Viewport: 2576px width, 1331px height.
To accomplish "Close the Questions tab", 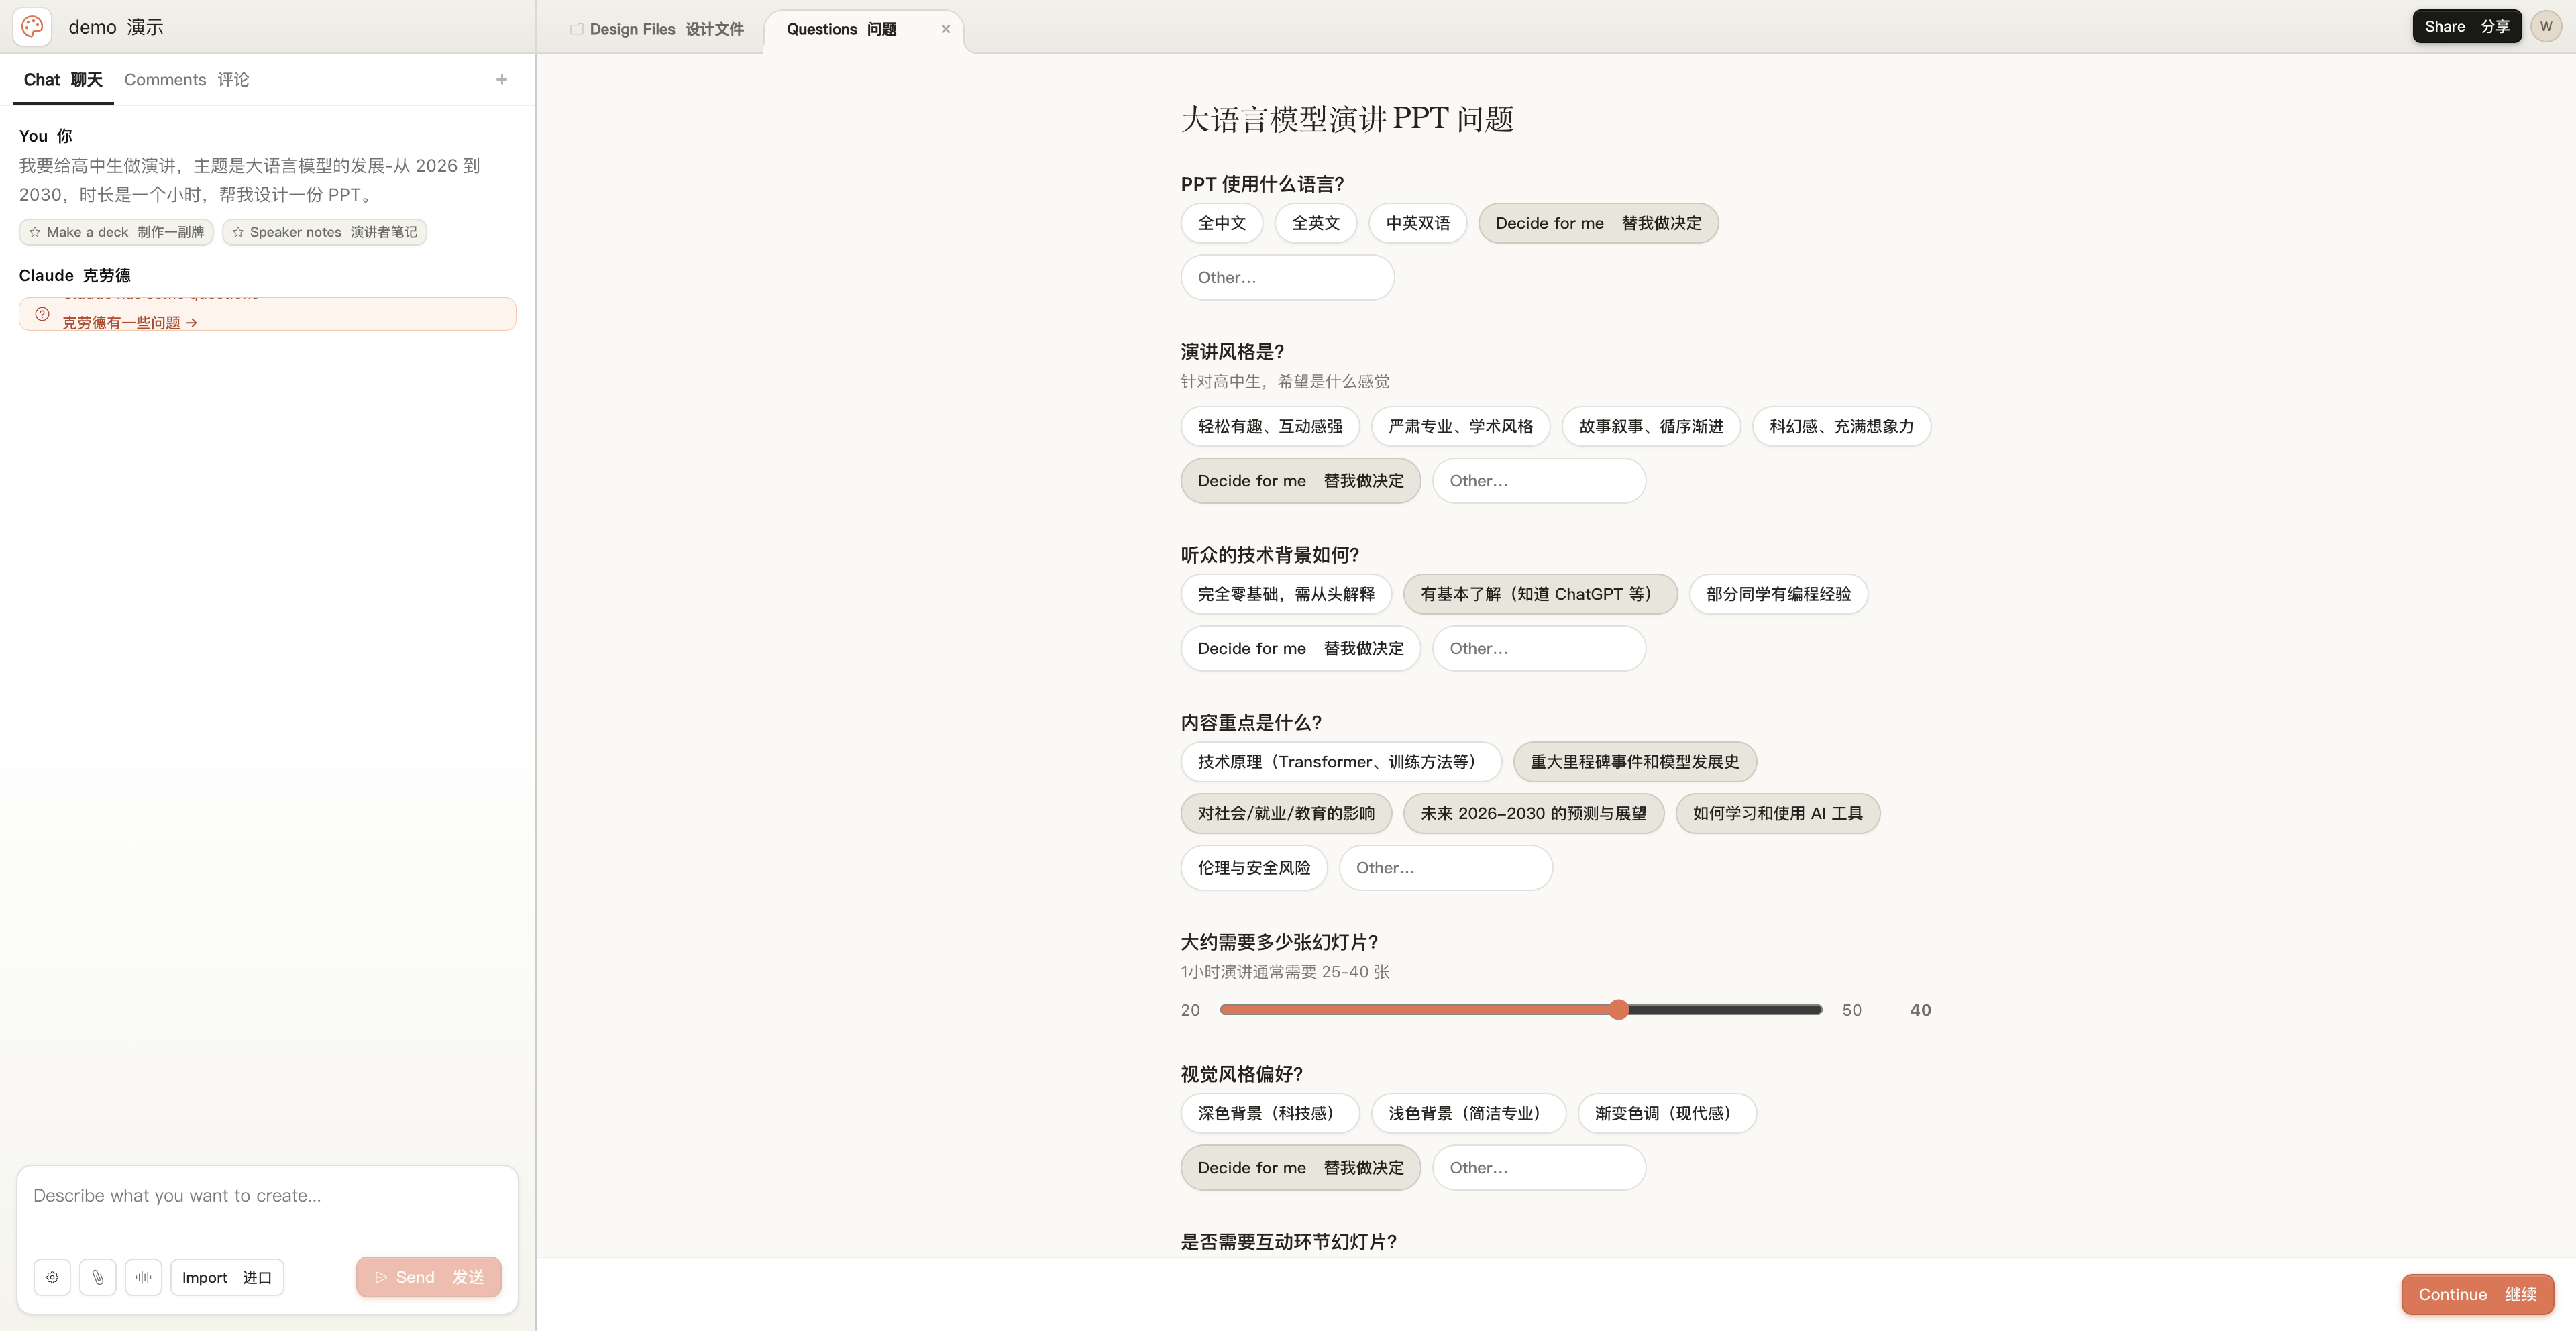I will point(945,29).
